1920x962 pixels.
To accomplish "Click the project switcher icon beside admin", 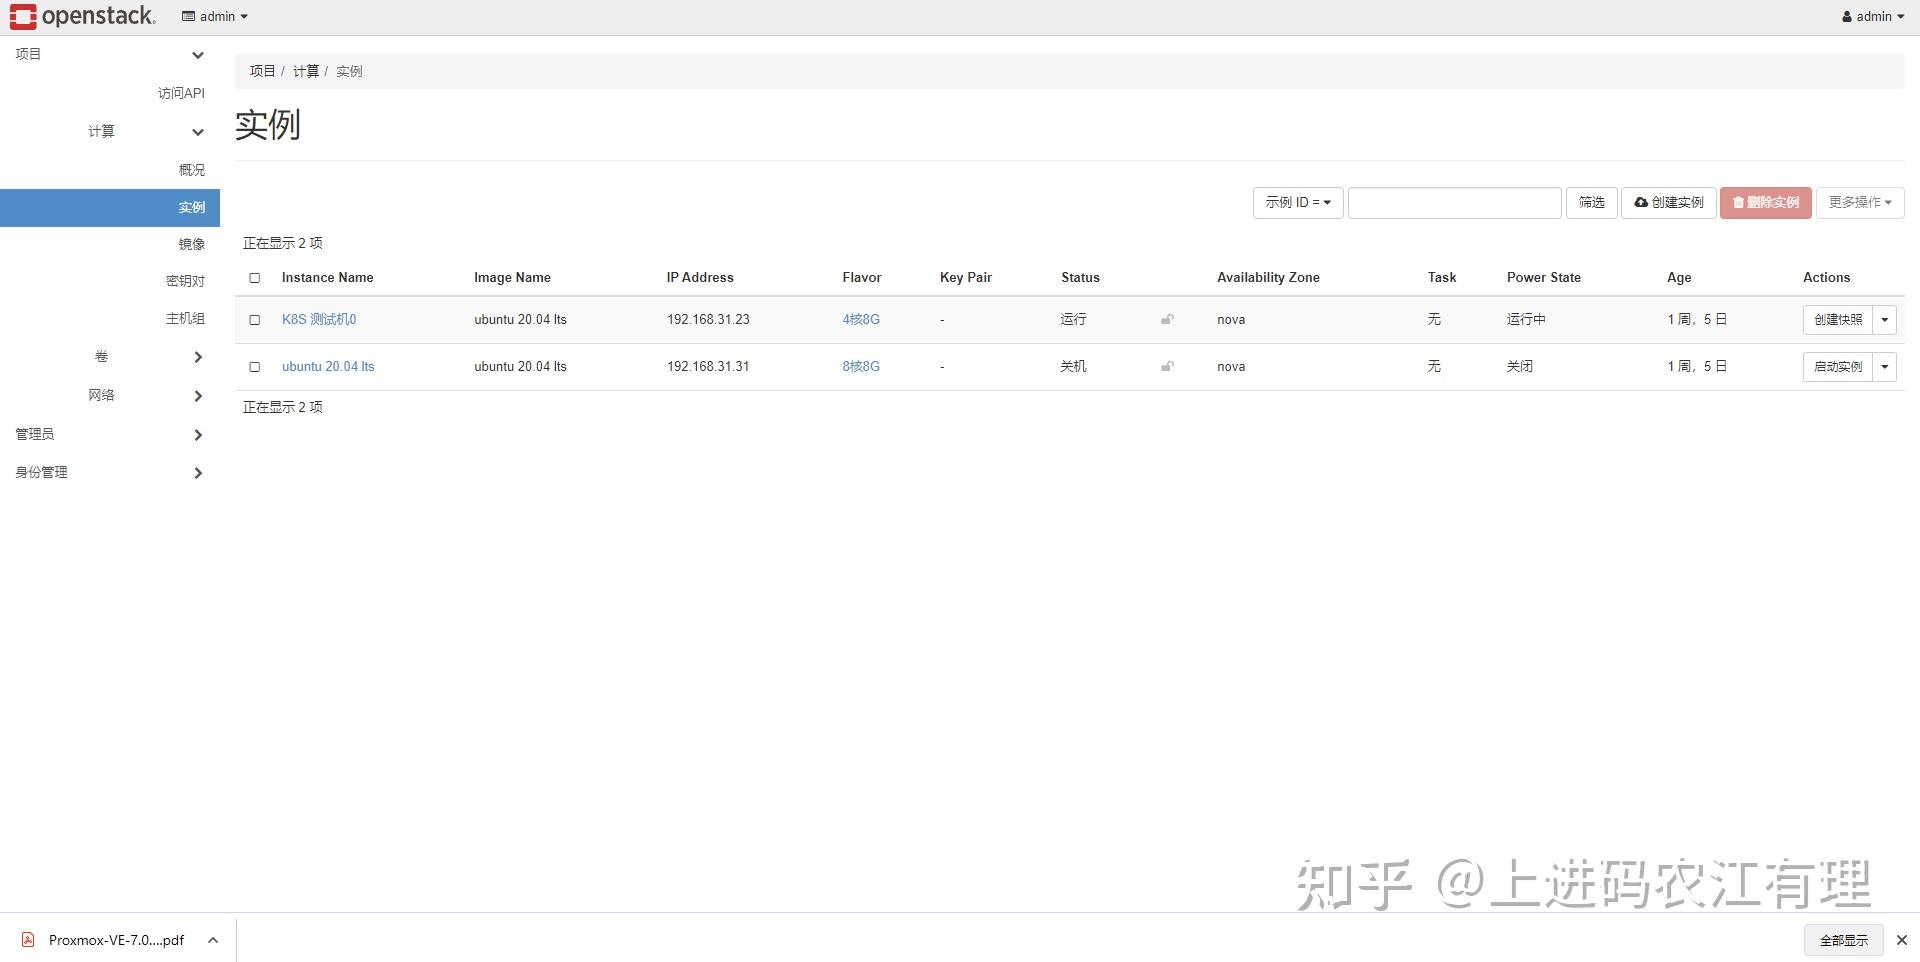I will [187, 16].
